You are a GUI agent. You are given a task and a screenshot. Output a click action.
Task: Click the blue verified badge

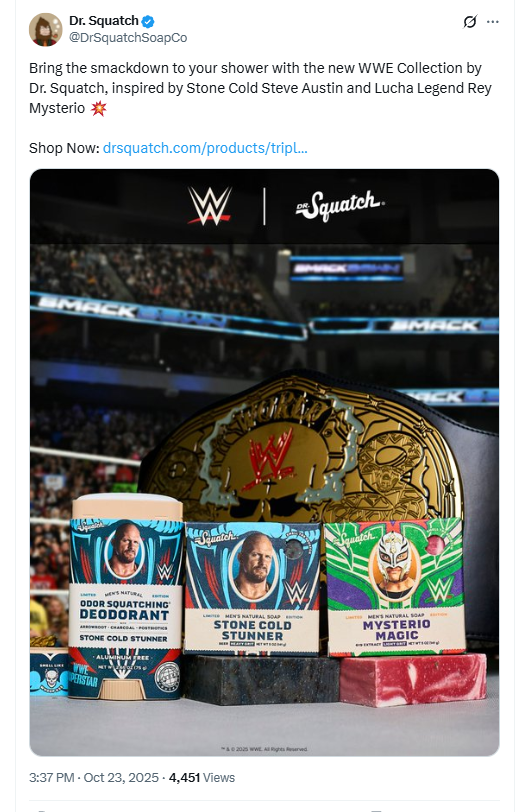[148, 21]
